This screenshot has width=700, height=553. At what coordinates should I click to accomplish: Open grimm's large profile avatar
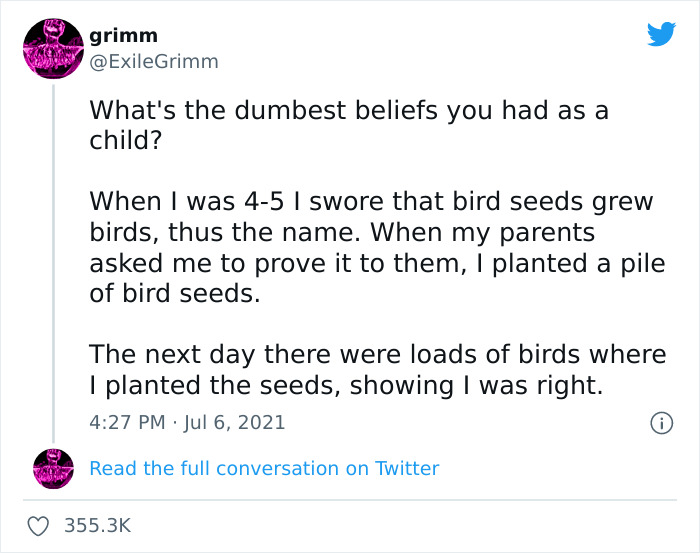point(53,49)
